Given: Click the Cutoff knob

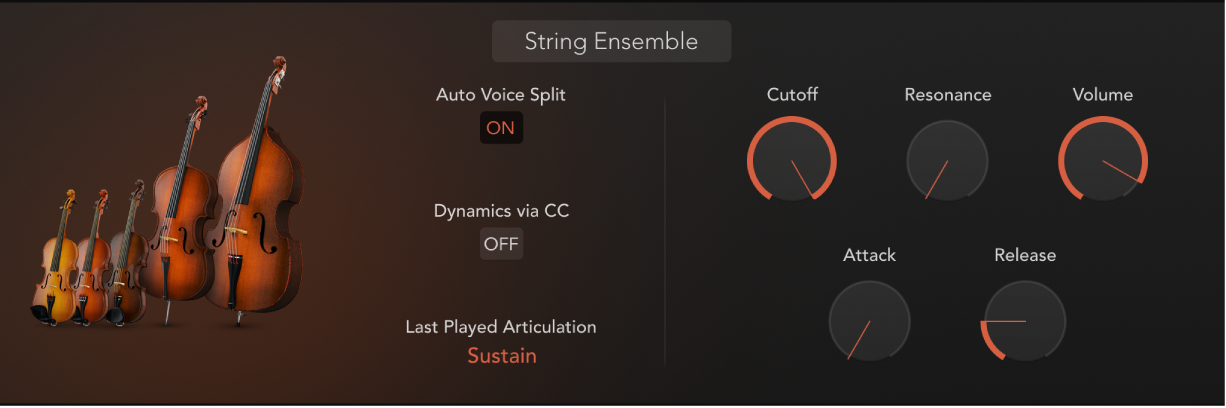Looking at the screenshot, I should [791, 160].
